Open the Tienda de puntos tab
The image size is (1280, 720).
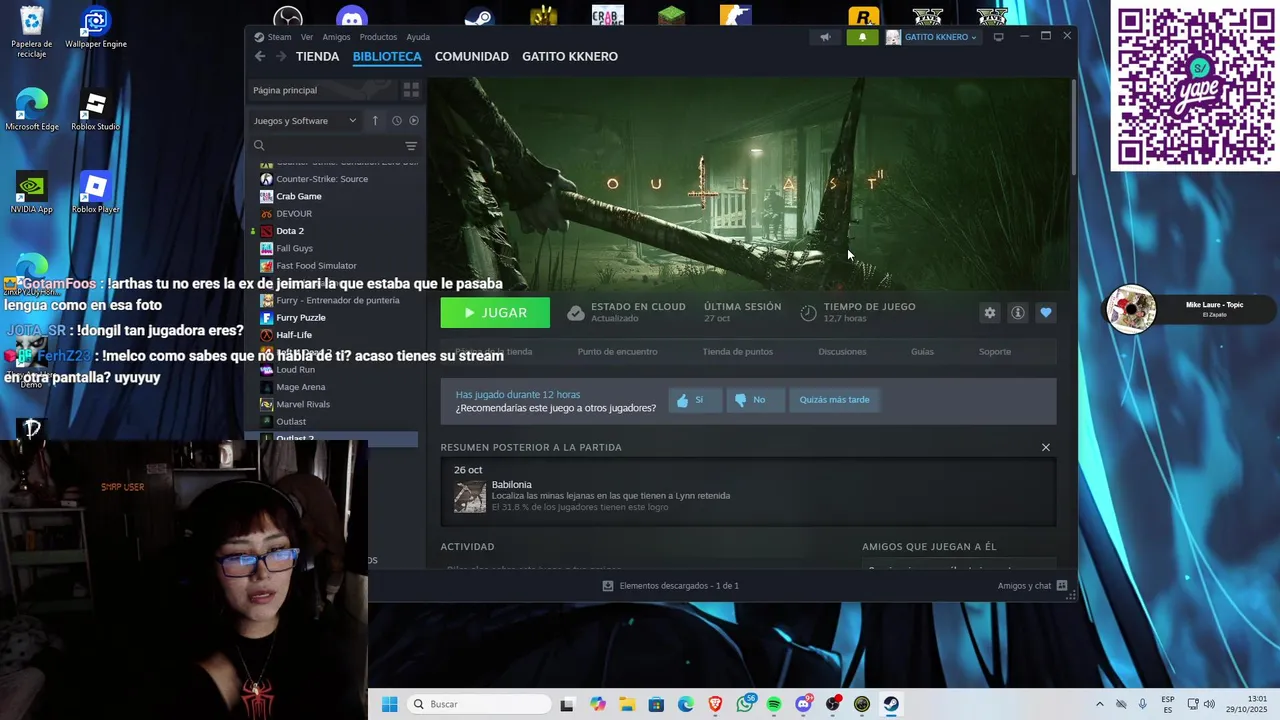(737, 352)
